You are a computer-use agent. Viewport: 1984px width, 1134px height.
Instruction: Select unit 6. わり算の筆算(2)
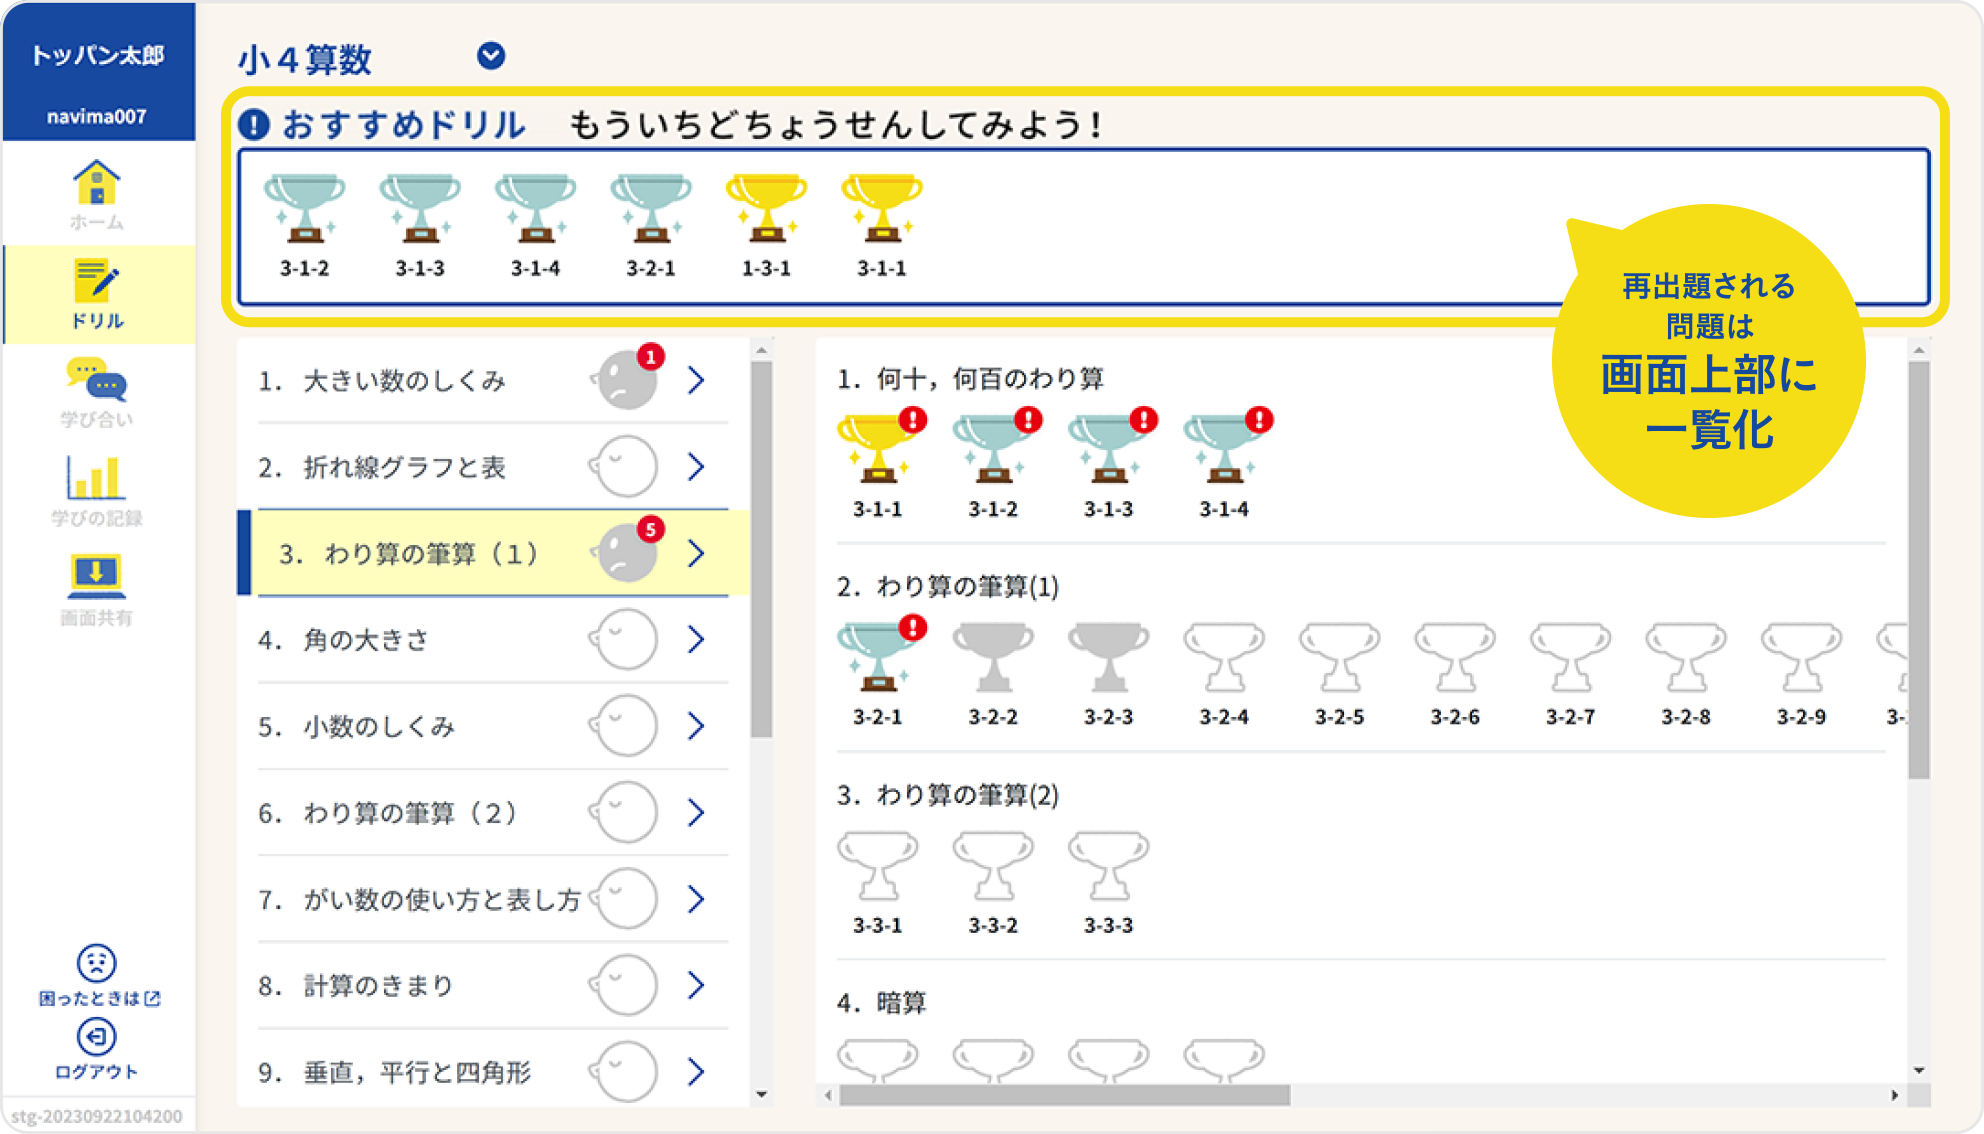(493, 812)
